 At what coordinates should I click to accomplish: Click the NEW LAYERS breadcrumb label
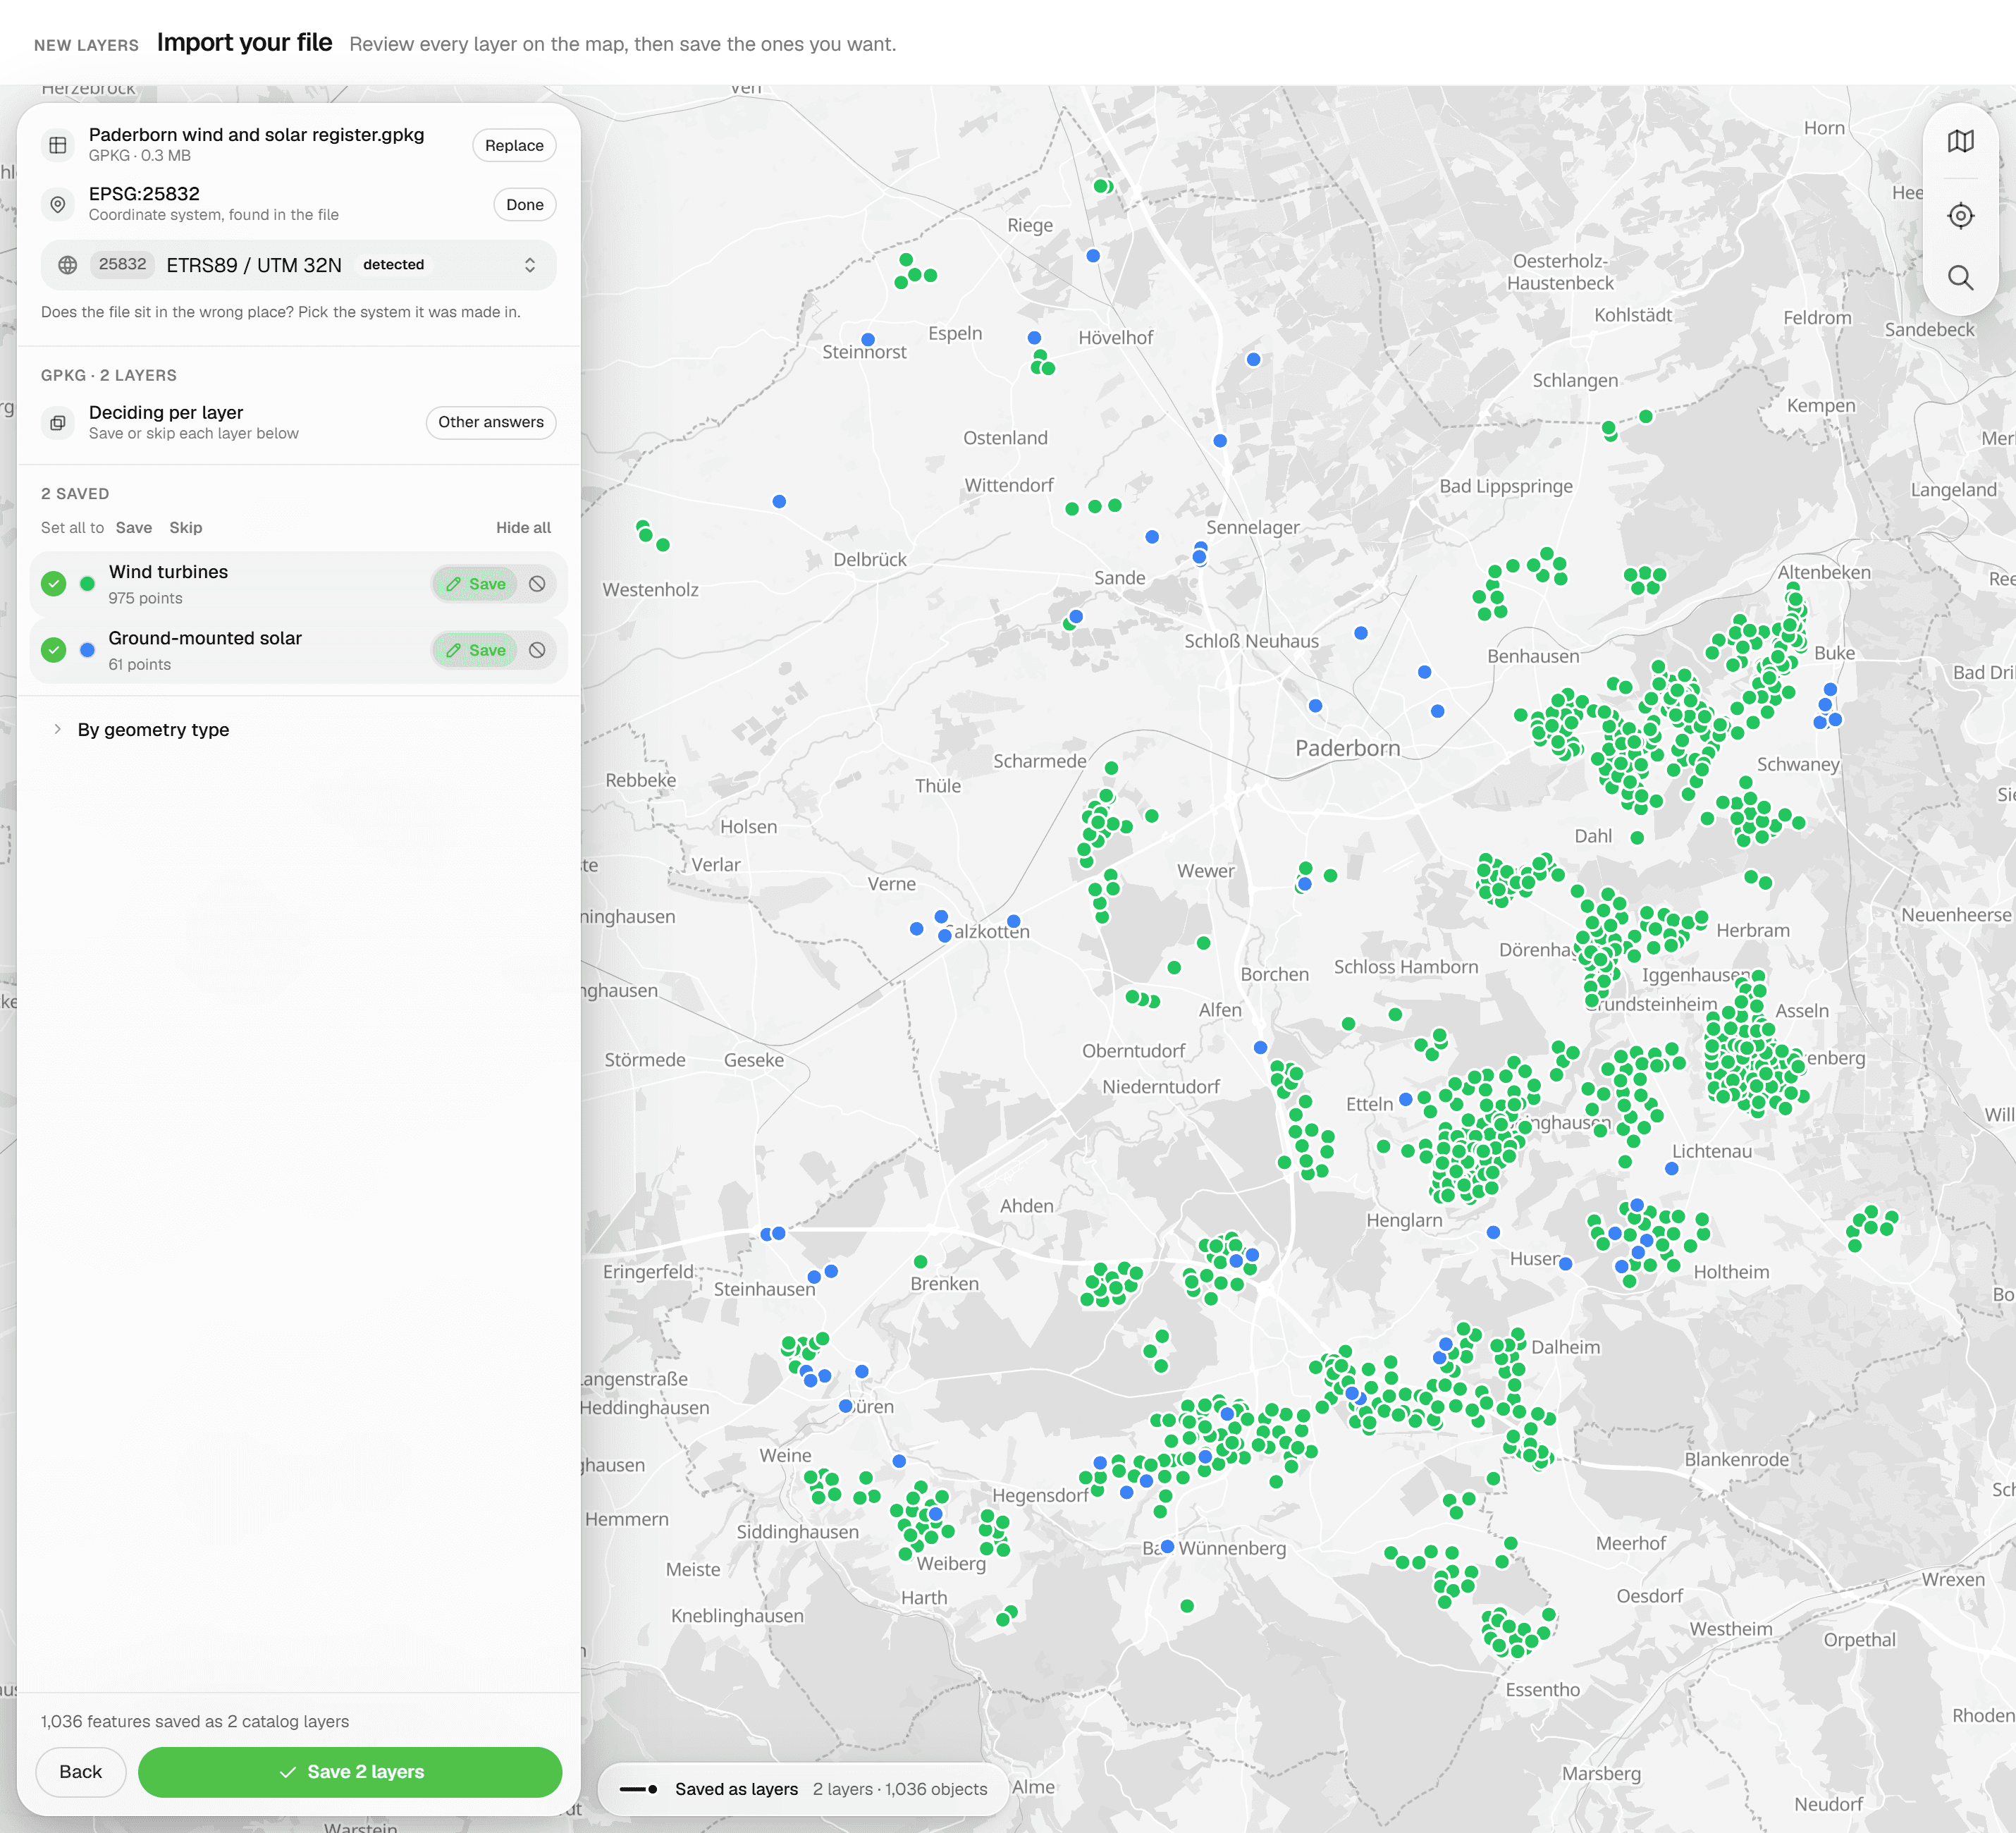86,45
